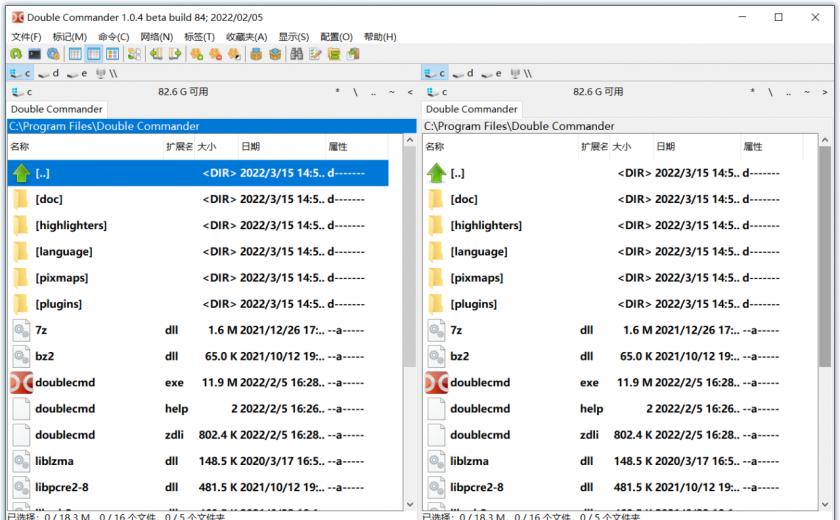Click left panel \ root directory button
This screenshot has height=520, width=840.
coord(355,92)
